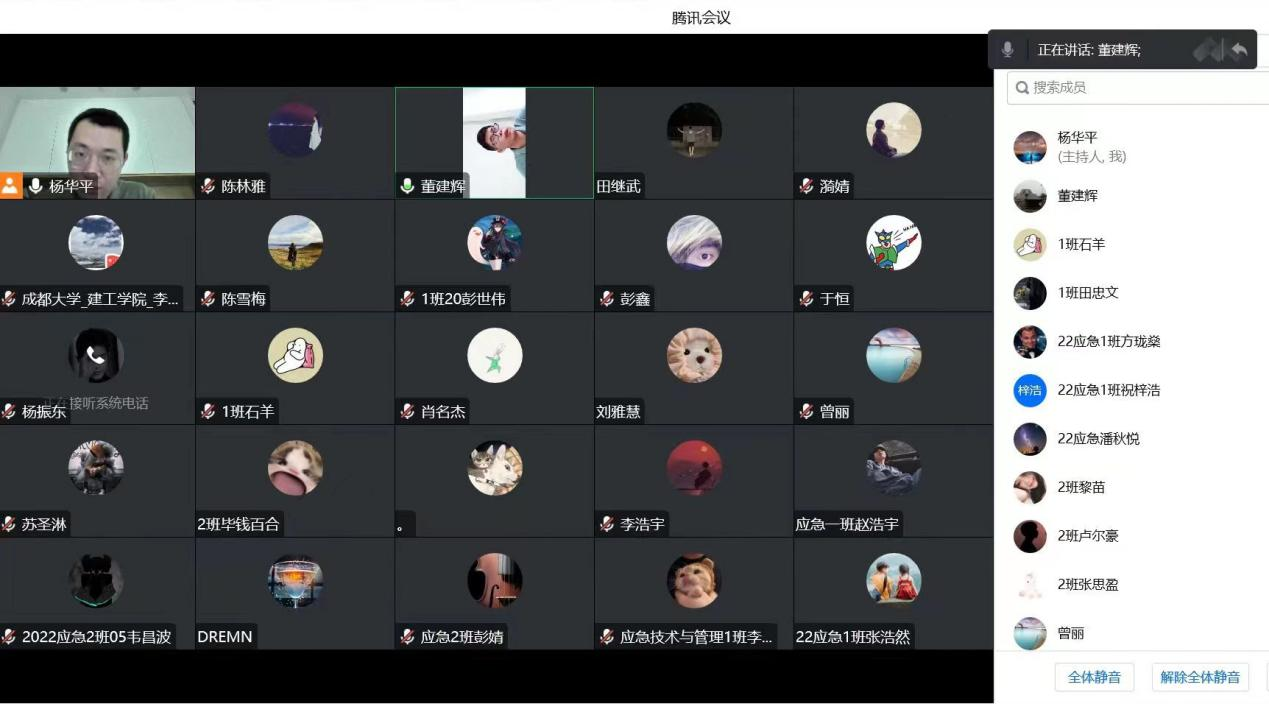
Task: Click the muted mic icon for 苏圣淋
Action: coord(9,524)
